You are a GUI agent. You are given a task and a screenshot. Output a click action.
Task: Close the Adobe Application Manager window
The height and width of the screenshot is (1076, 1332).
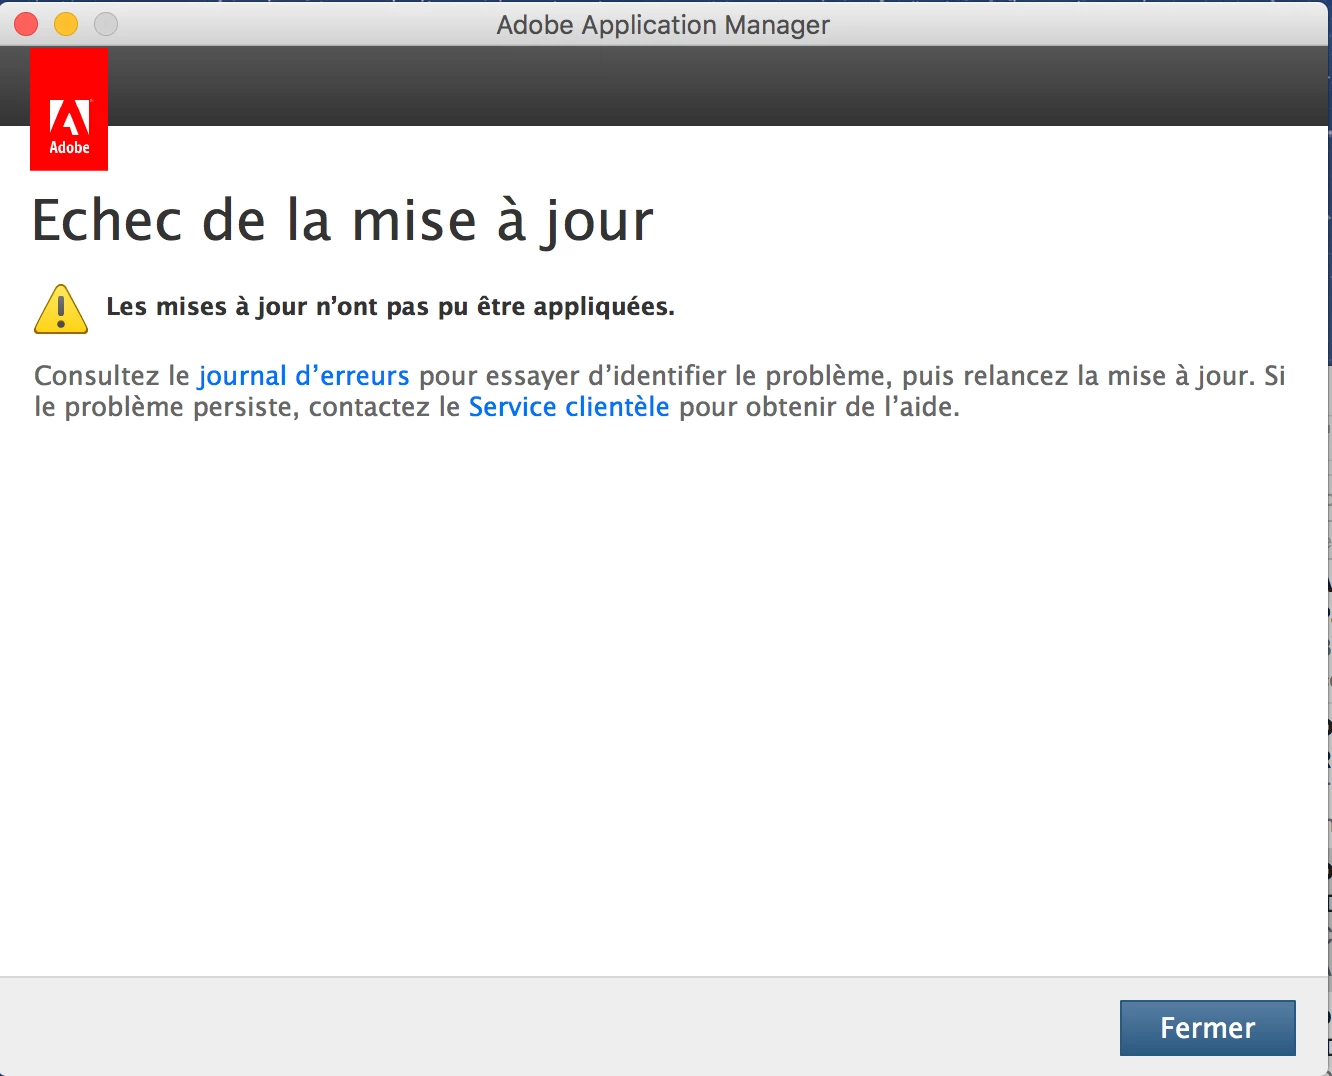[26, 24]
